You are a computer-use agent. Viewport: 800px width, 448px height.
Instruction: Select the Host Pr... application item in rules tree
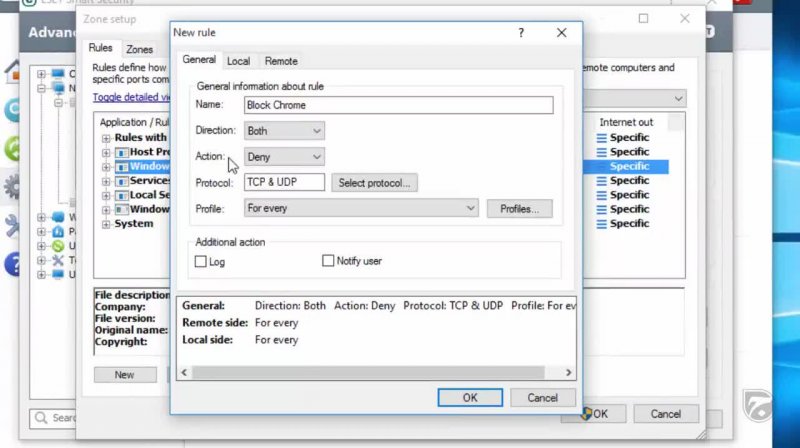tap(148, 152)
